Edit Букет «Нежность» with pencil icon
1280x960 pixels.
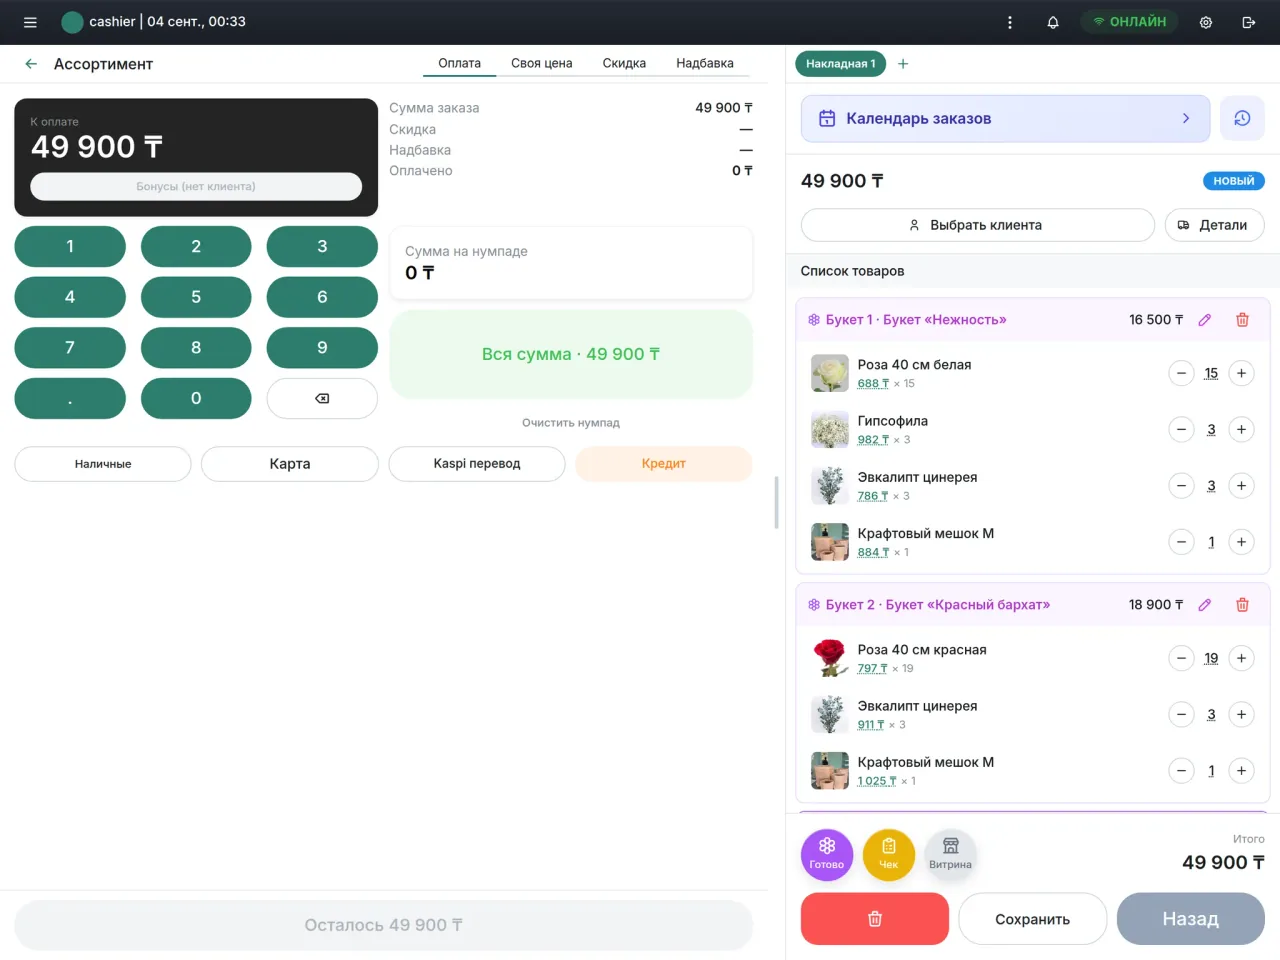(x=1205, y=320)
